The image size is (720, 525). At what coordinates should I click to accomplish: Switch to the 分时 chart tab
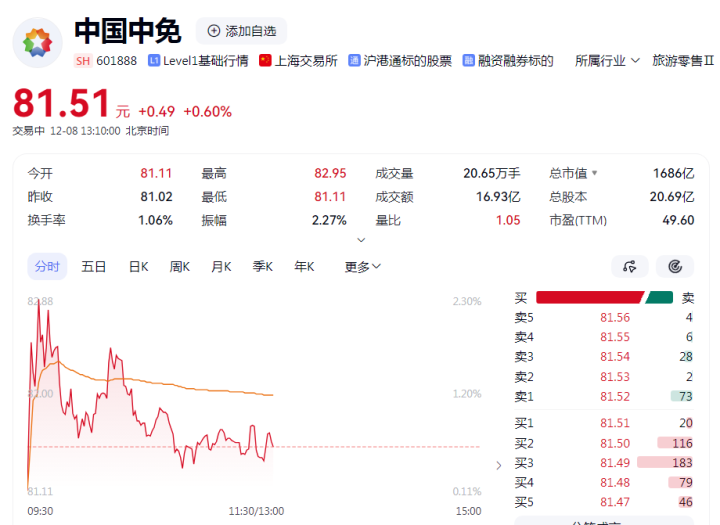[x=47, y=267]
